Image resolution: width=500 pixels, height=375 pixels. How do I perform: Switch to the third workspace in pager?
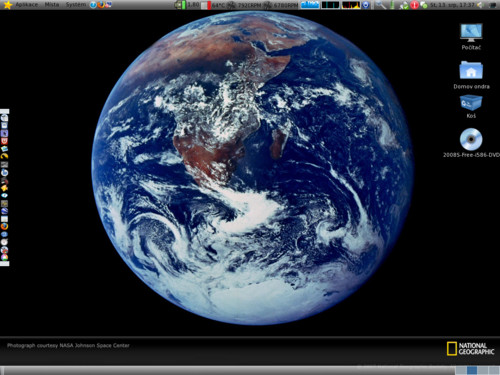pyautogui.click(x=483, y=370)
